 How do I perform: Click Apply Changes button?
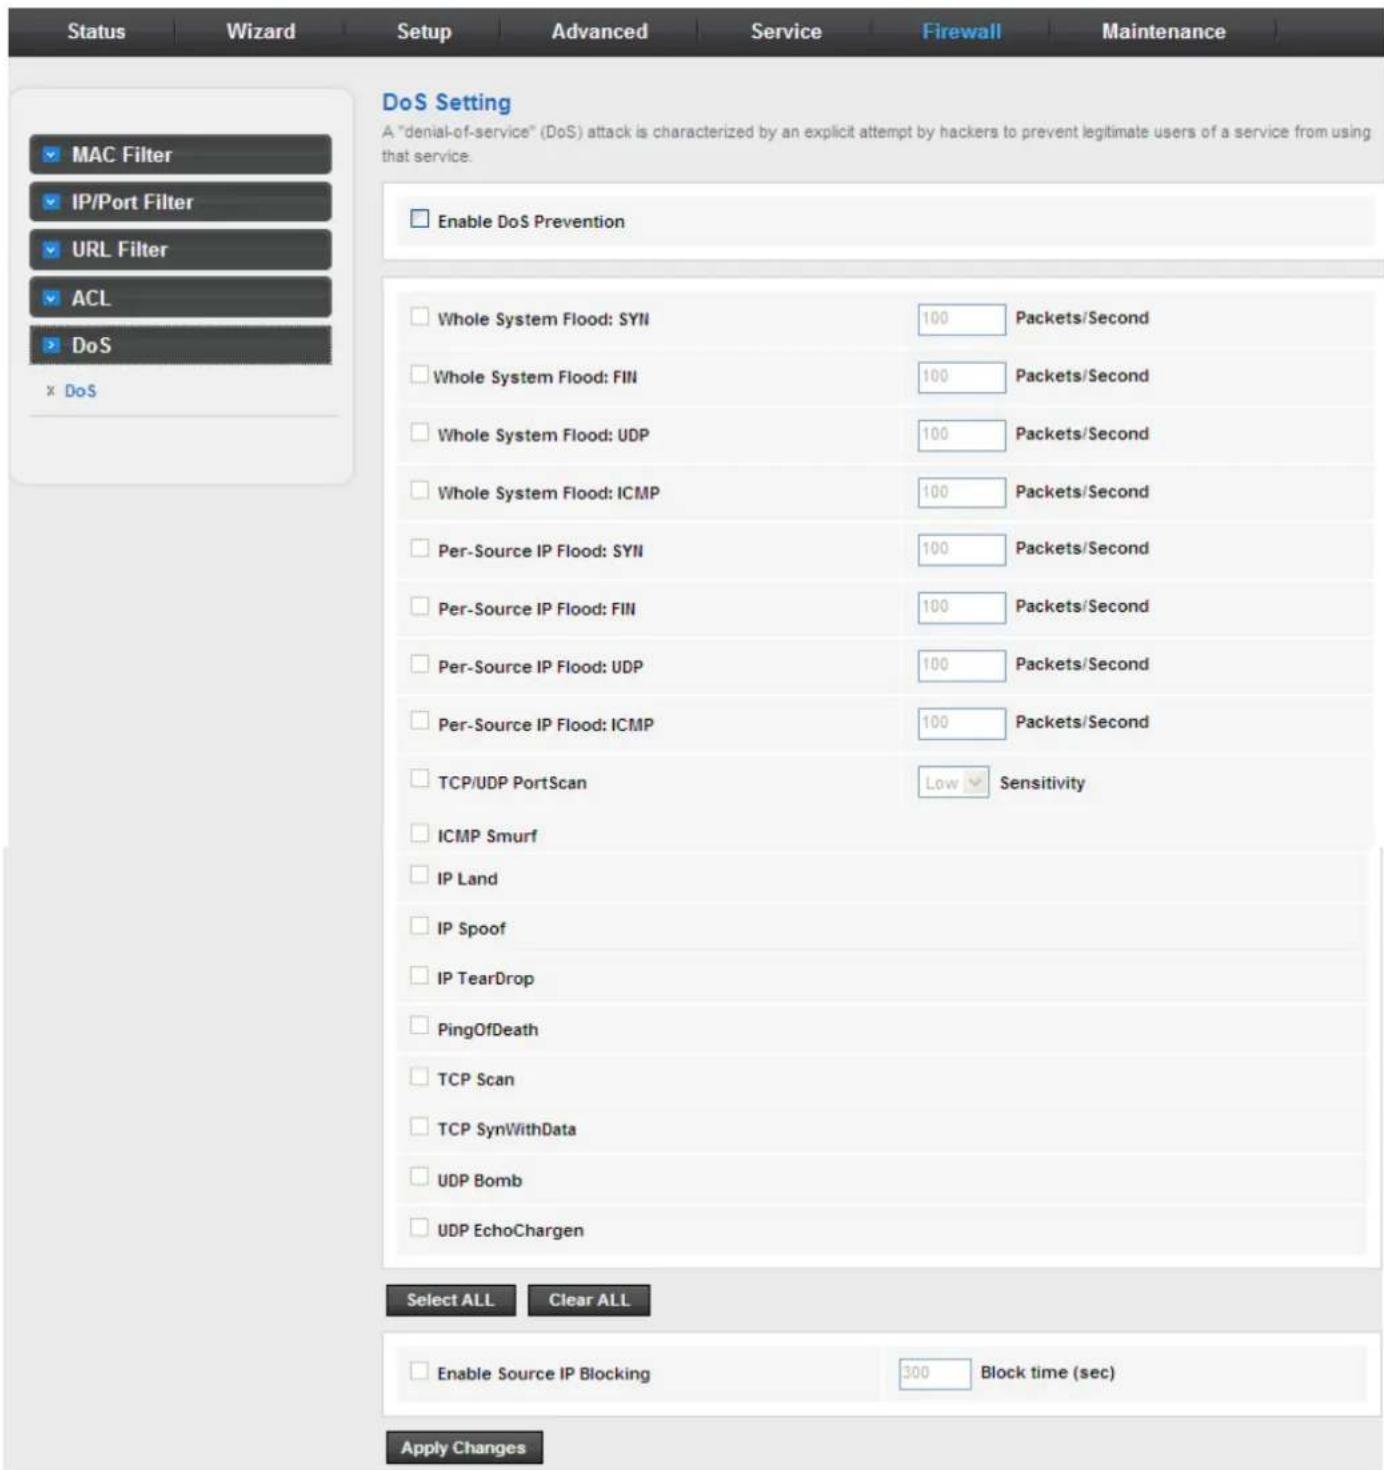[464, 1447]
